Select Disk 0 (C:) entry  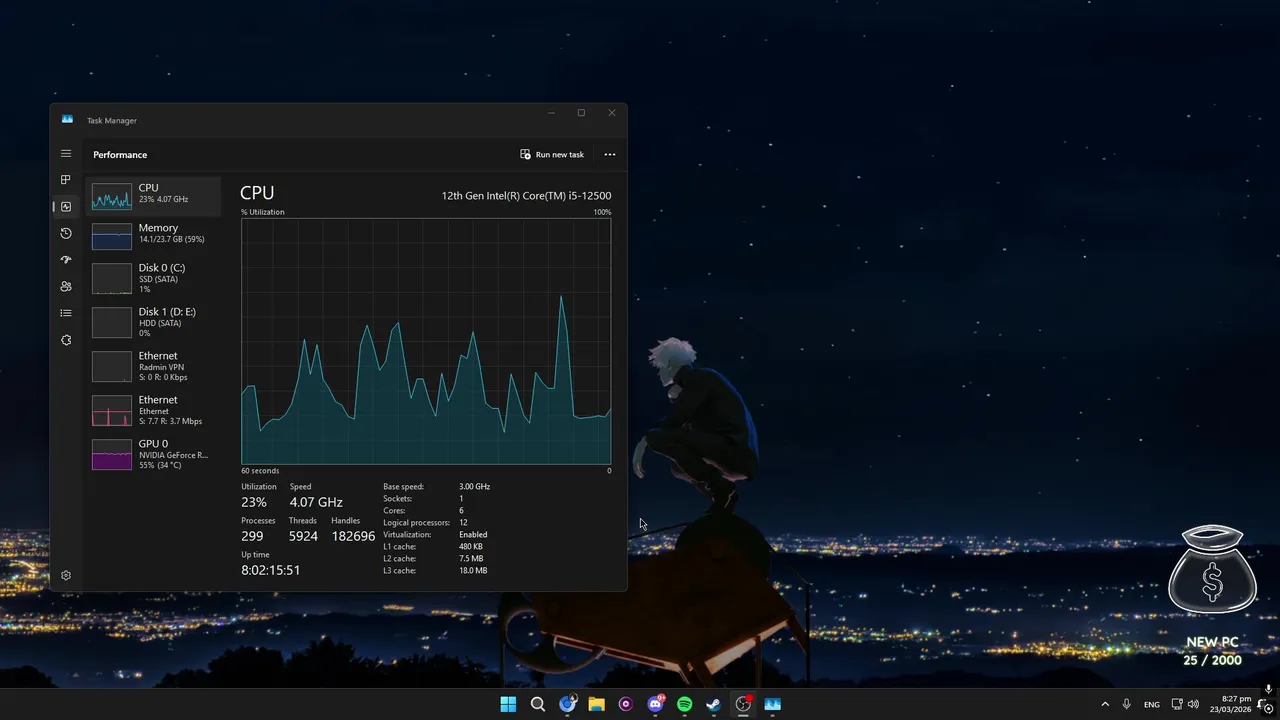[154, 278]
